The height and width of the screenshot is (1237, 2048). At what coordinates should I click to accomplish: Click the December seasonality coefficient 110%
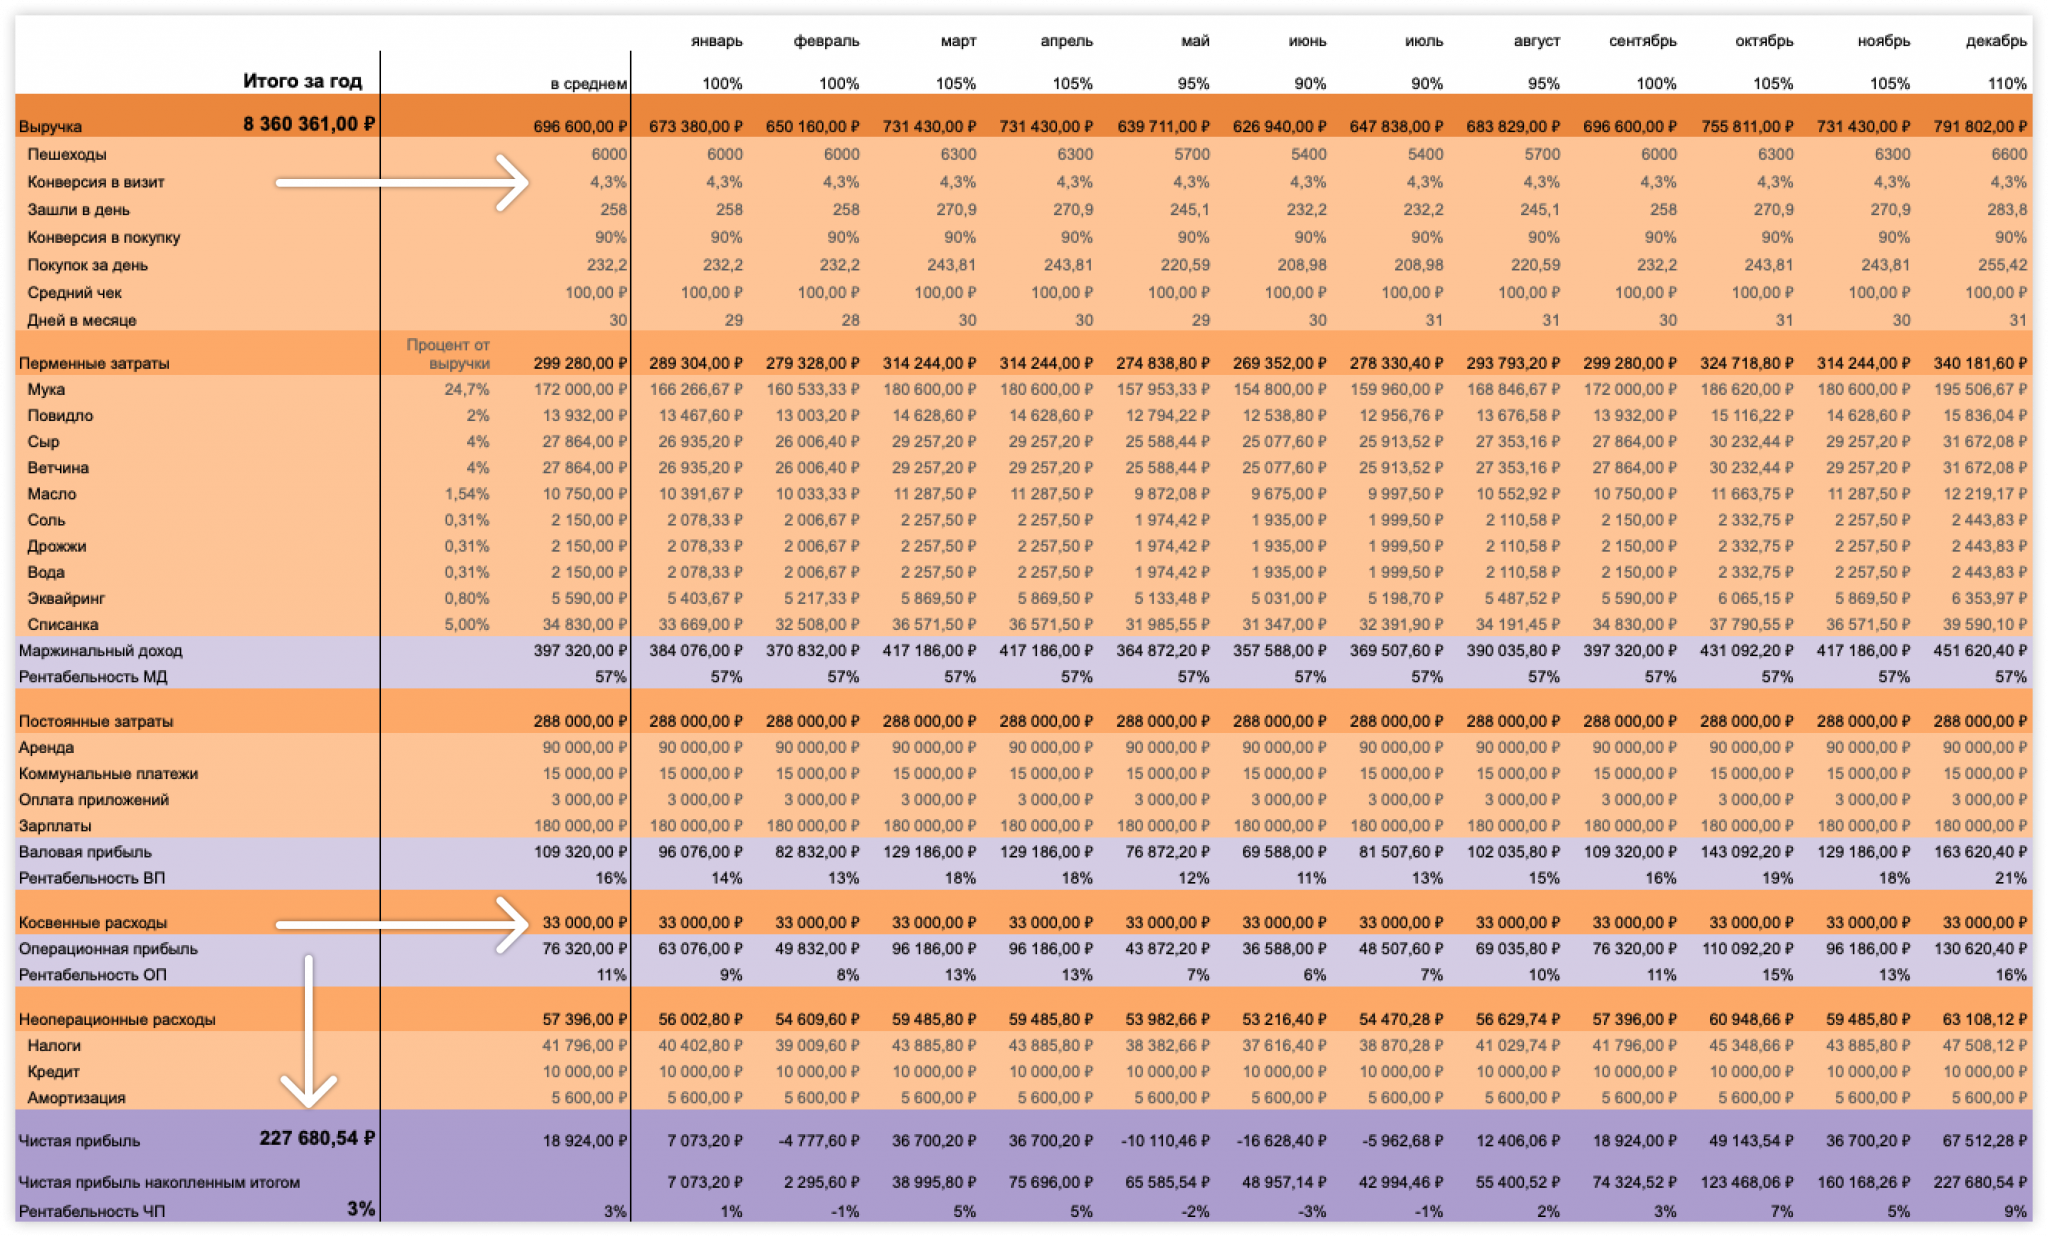[x=2006, y=84]
